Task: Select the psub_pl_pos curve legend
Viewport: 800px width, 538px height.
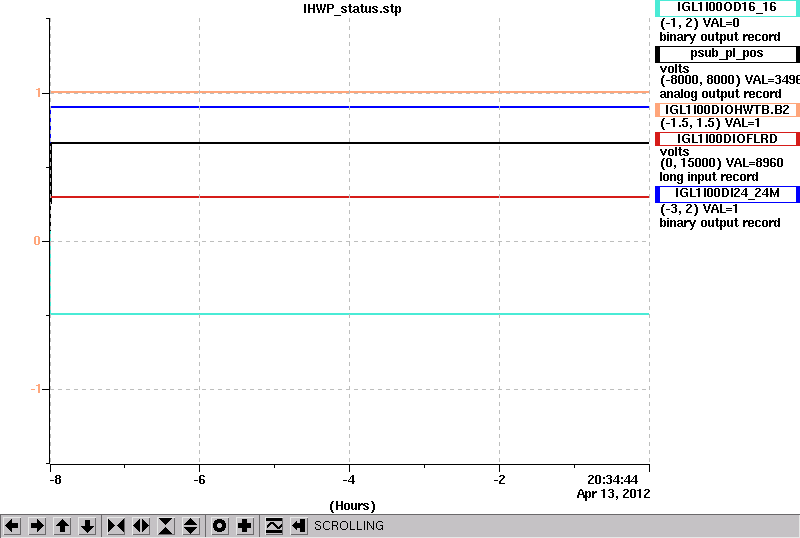Action: click(x=727, y=54)
